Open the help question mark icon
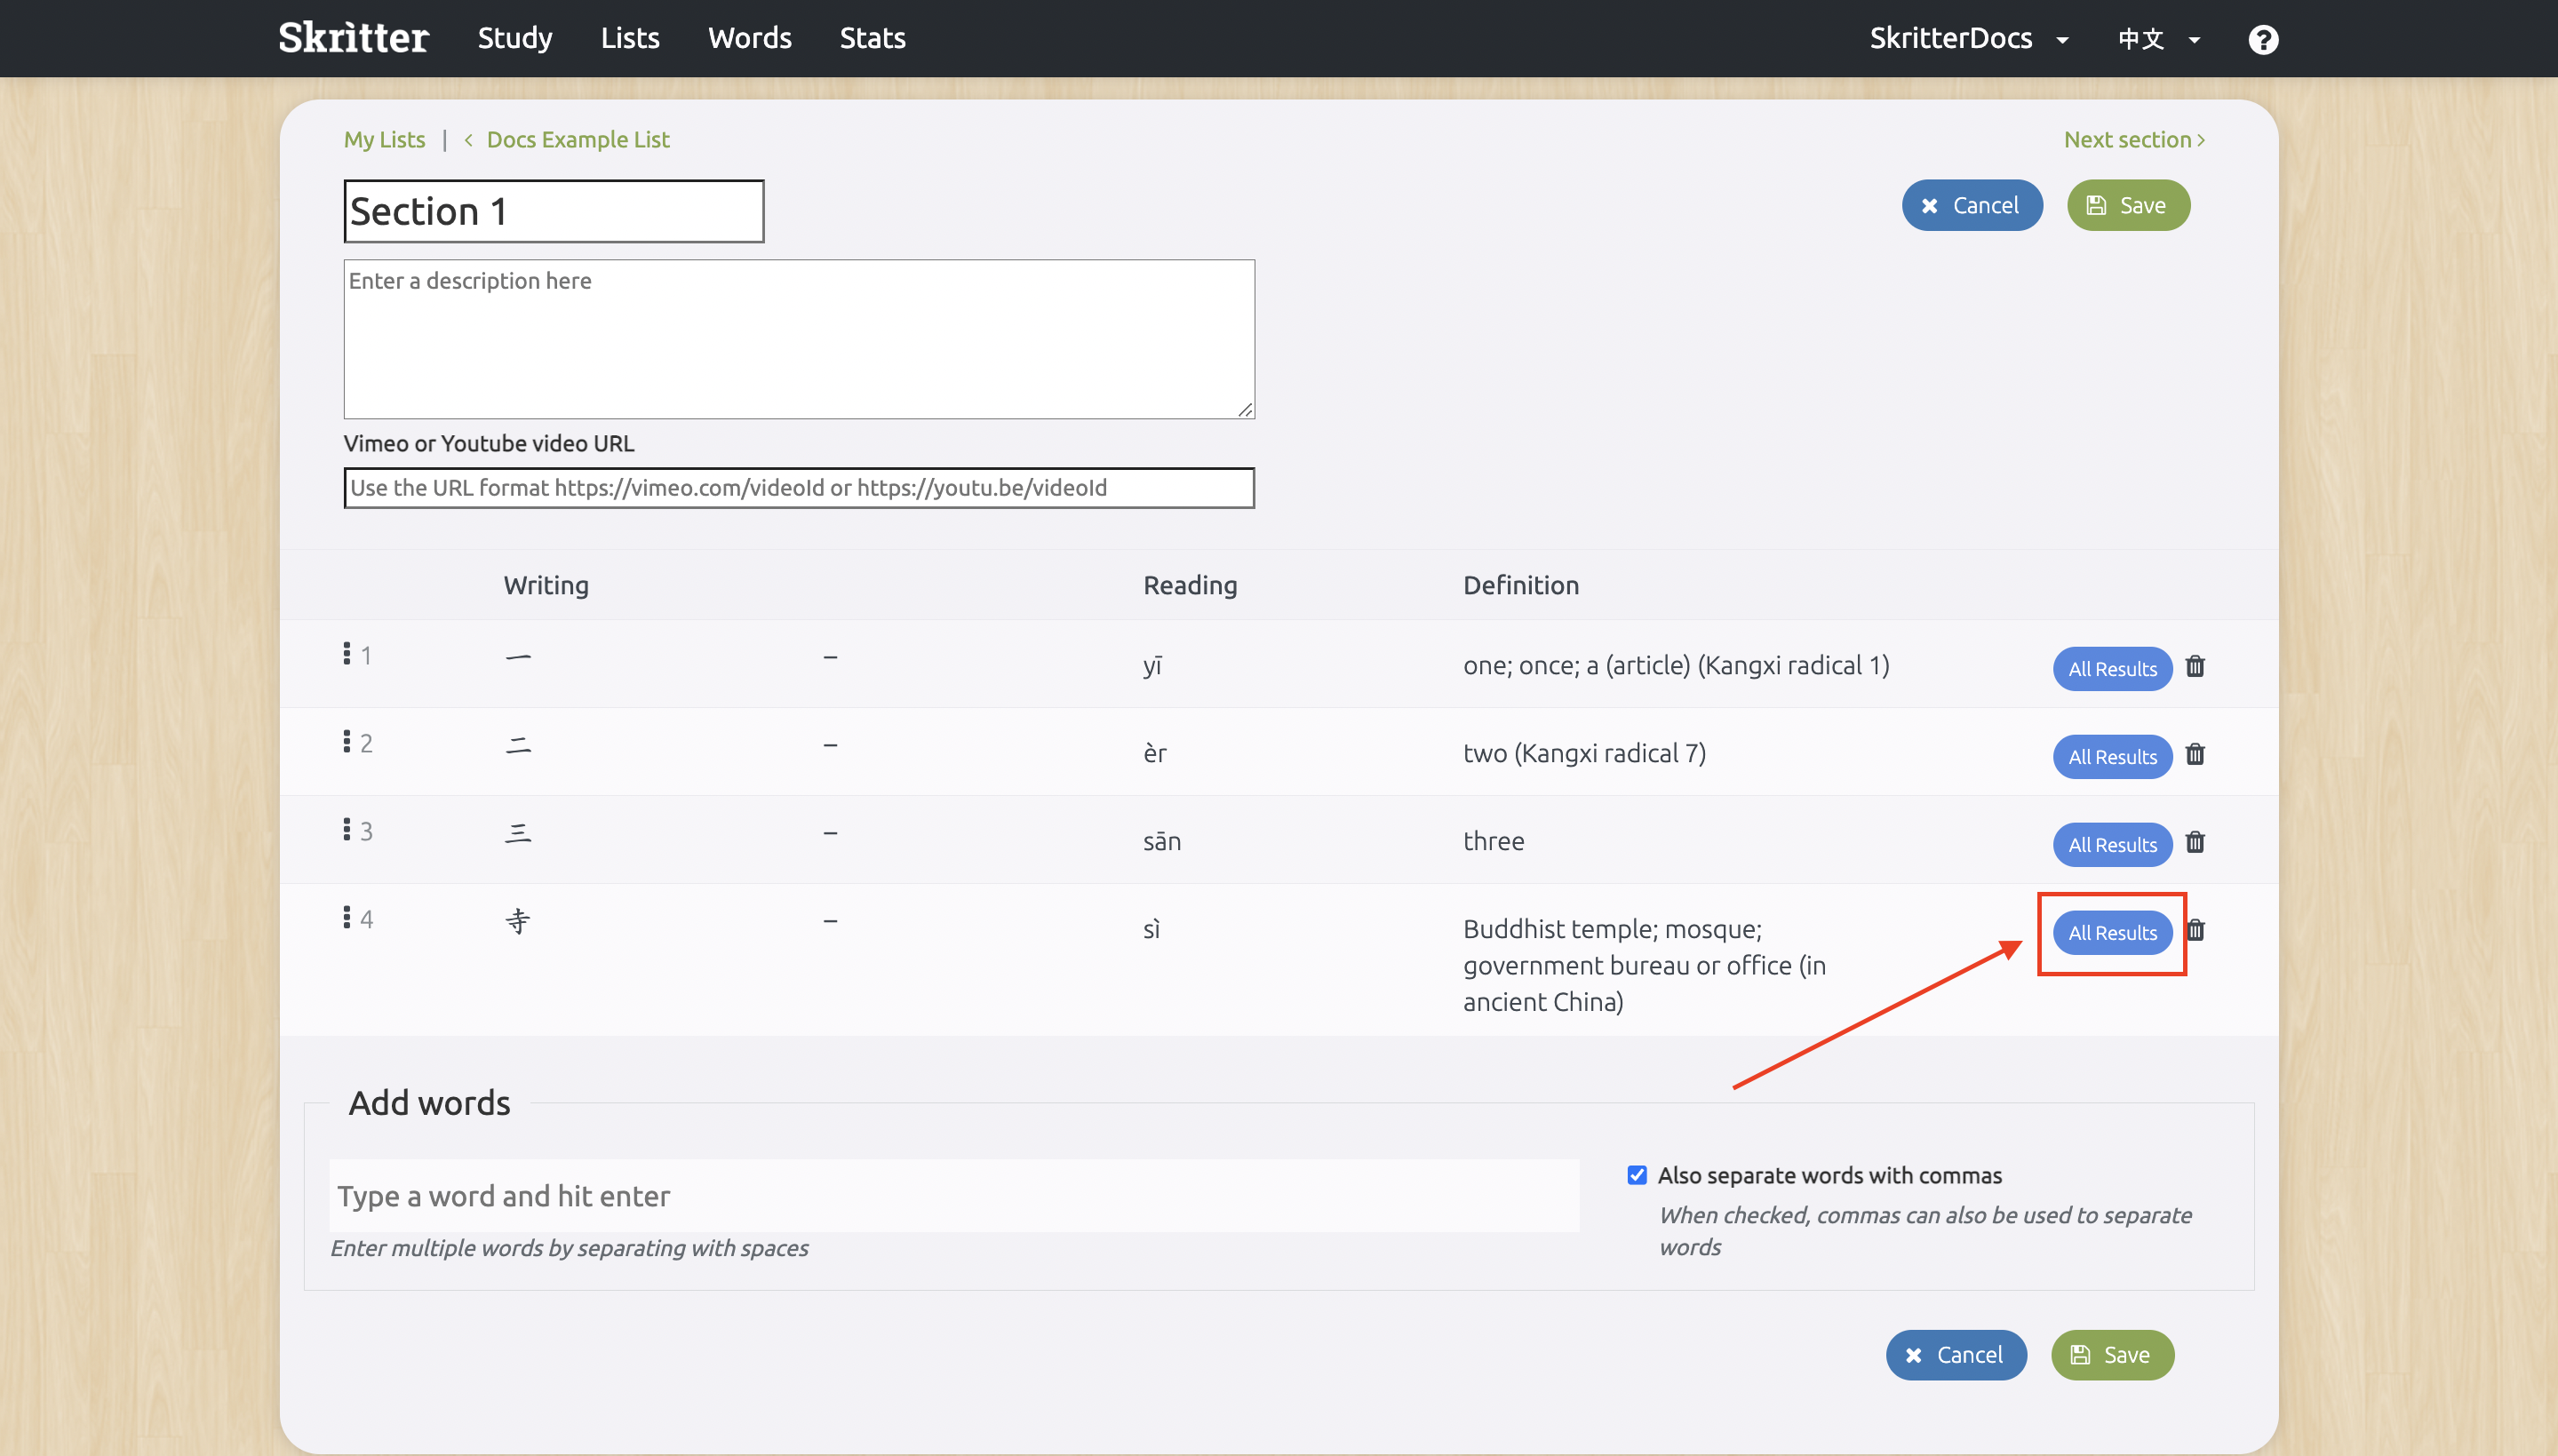 pyautogui.click(x=2262, y=39)
